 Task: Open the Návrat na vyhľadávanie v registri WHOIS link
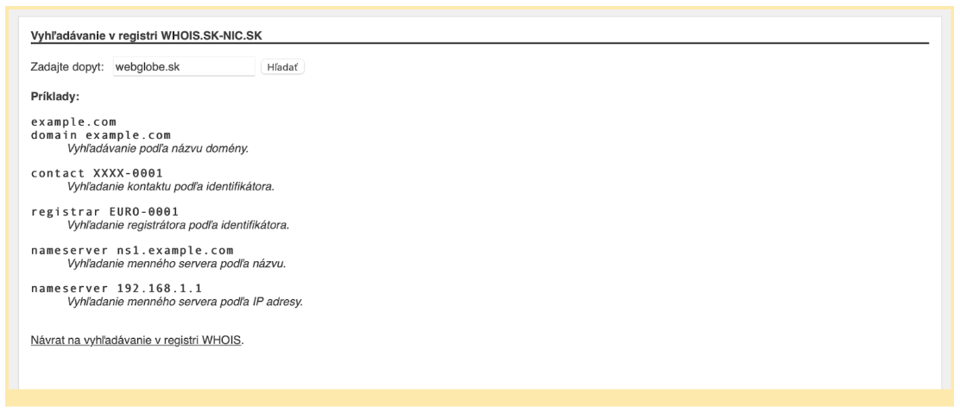click(x=137, y=340)
